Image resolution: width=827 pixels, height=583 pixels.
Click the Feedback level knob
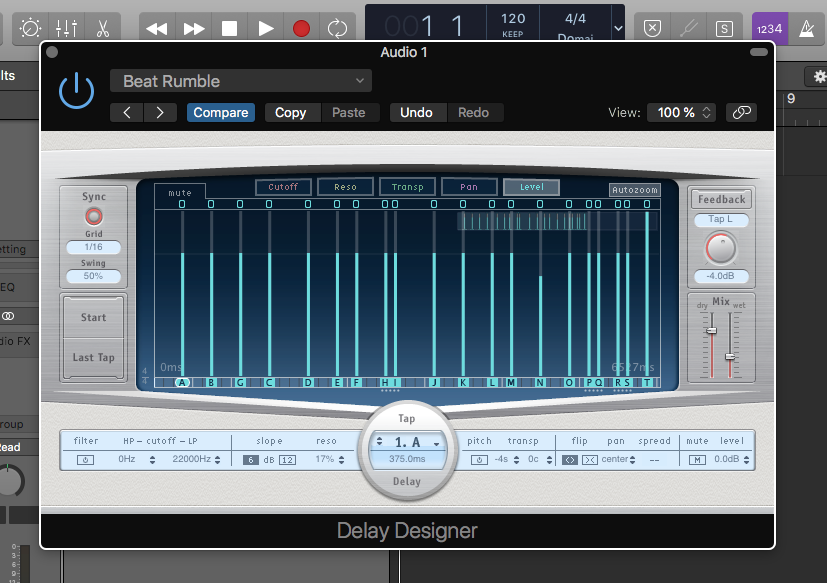(x=719, y=249)
